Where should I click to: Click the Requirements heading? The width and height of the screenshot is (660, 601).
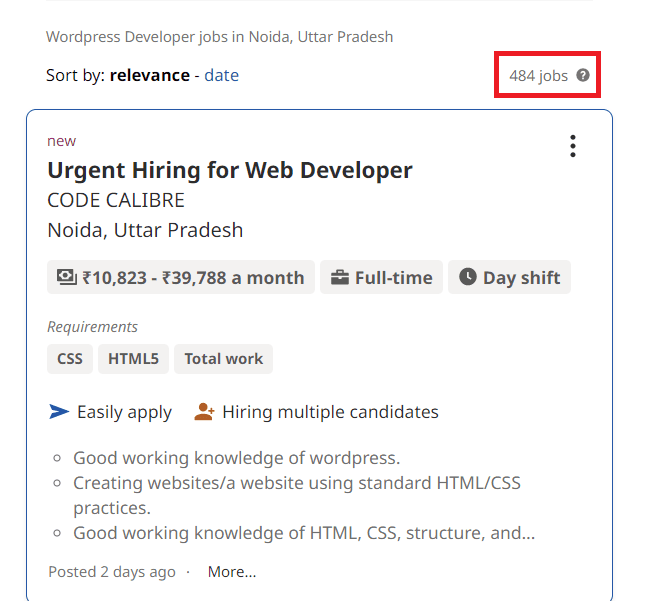[x=92, y=327]
